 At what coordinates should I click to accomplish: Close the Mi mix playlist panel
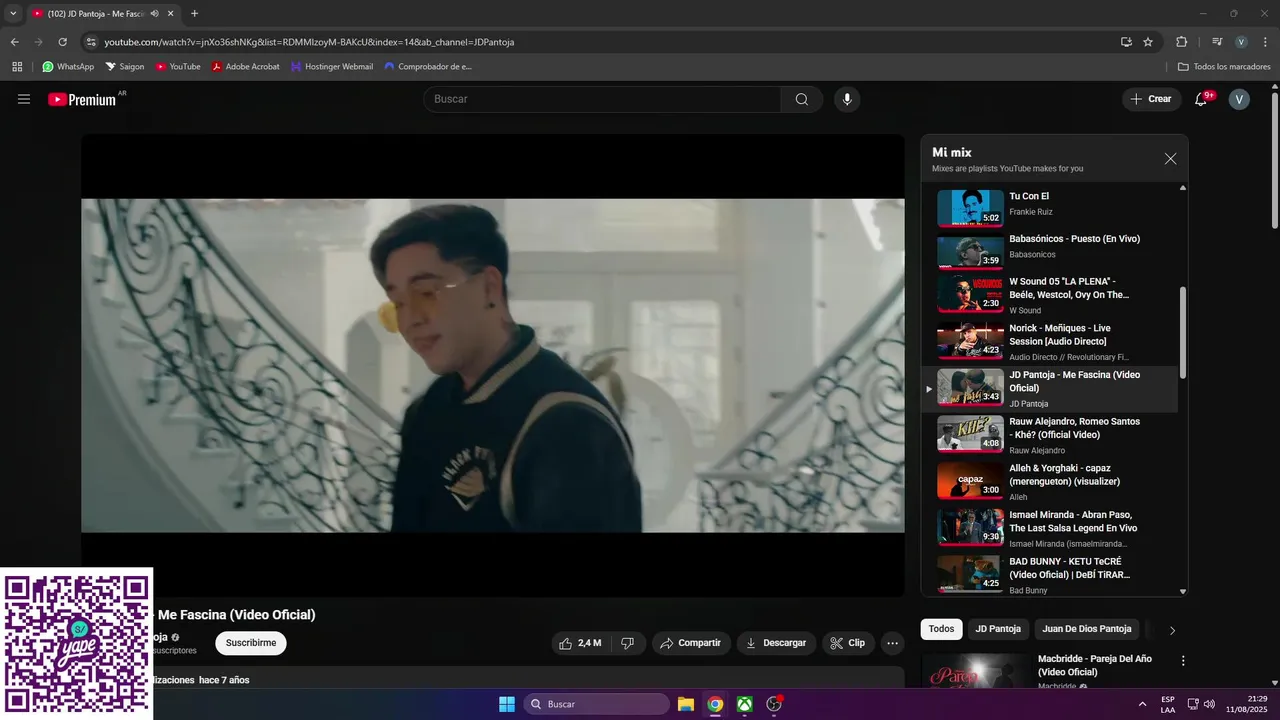1170,159
